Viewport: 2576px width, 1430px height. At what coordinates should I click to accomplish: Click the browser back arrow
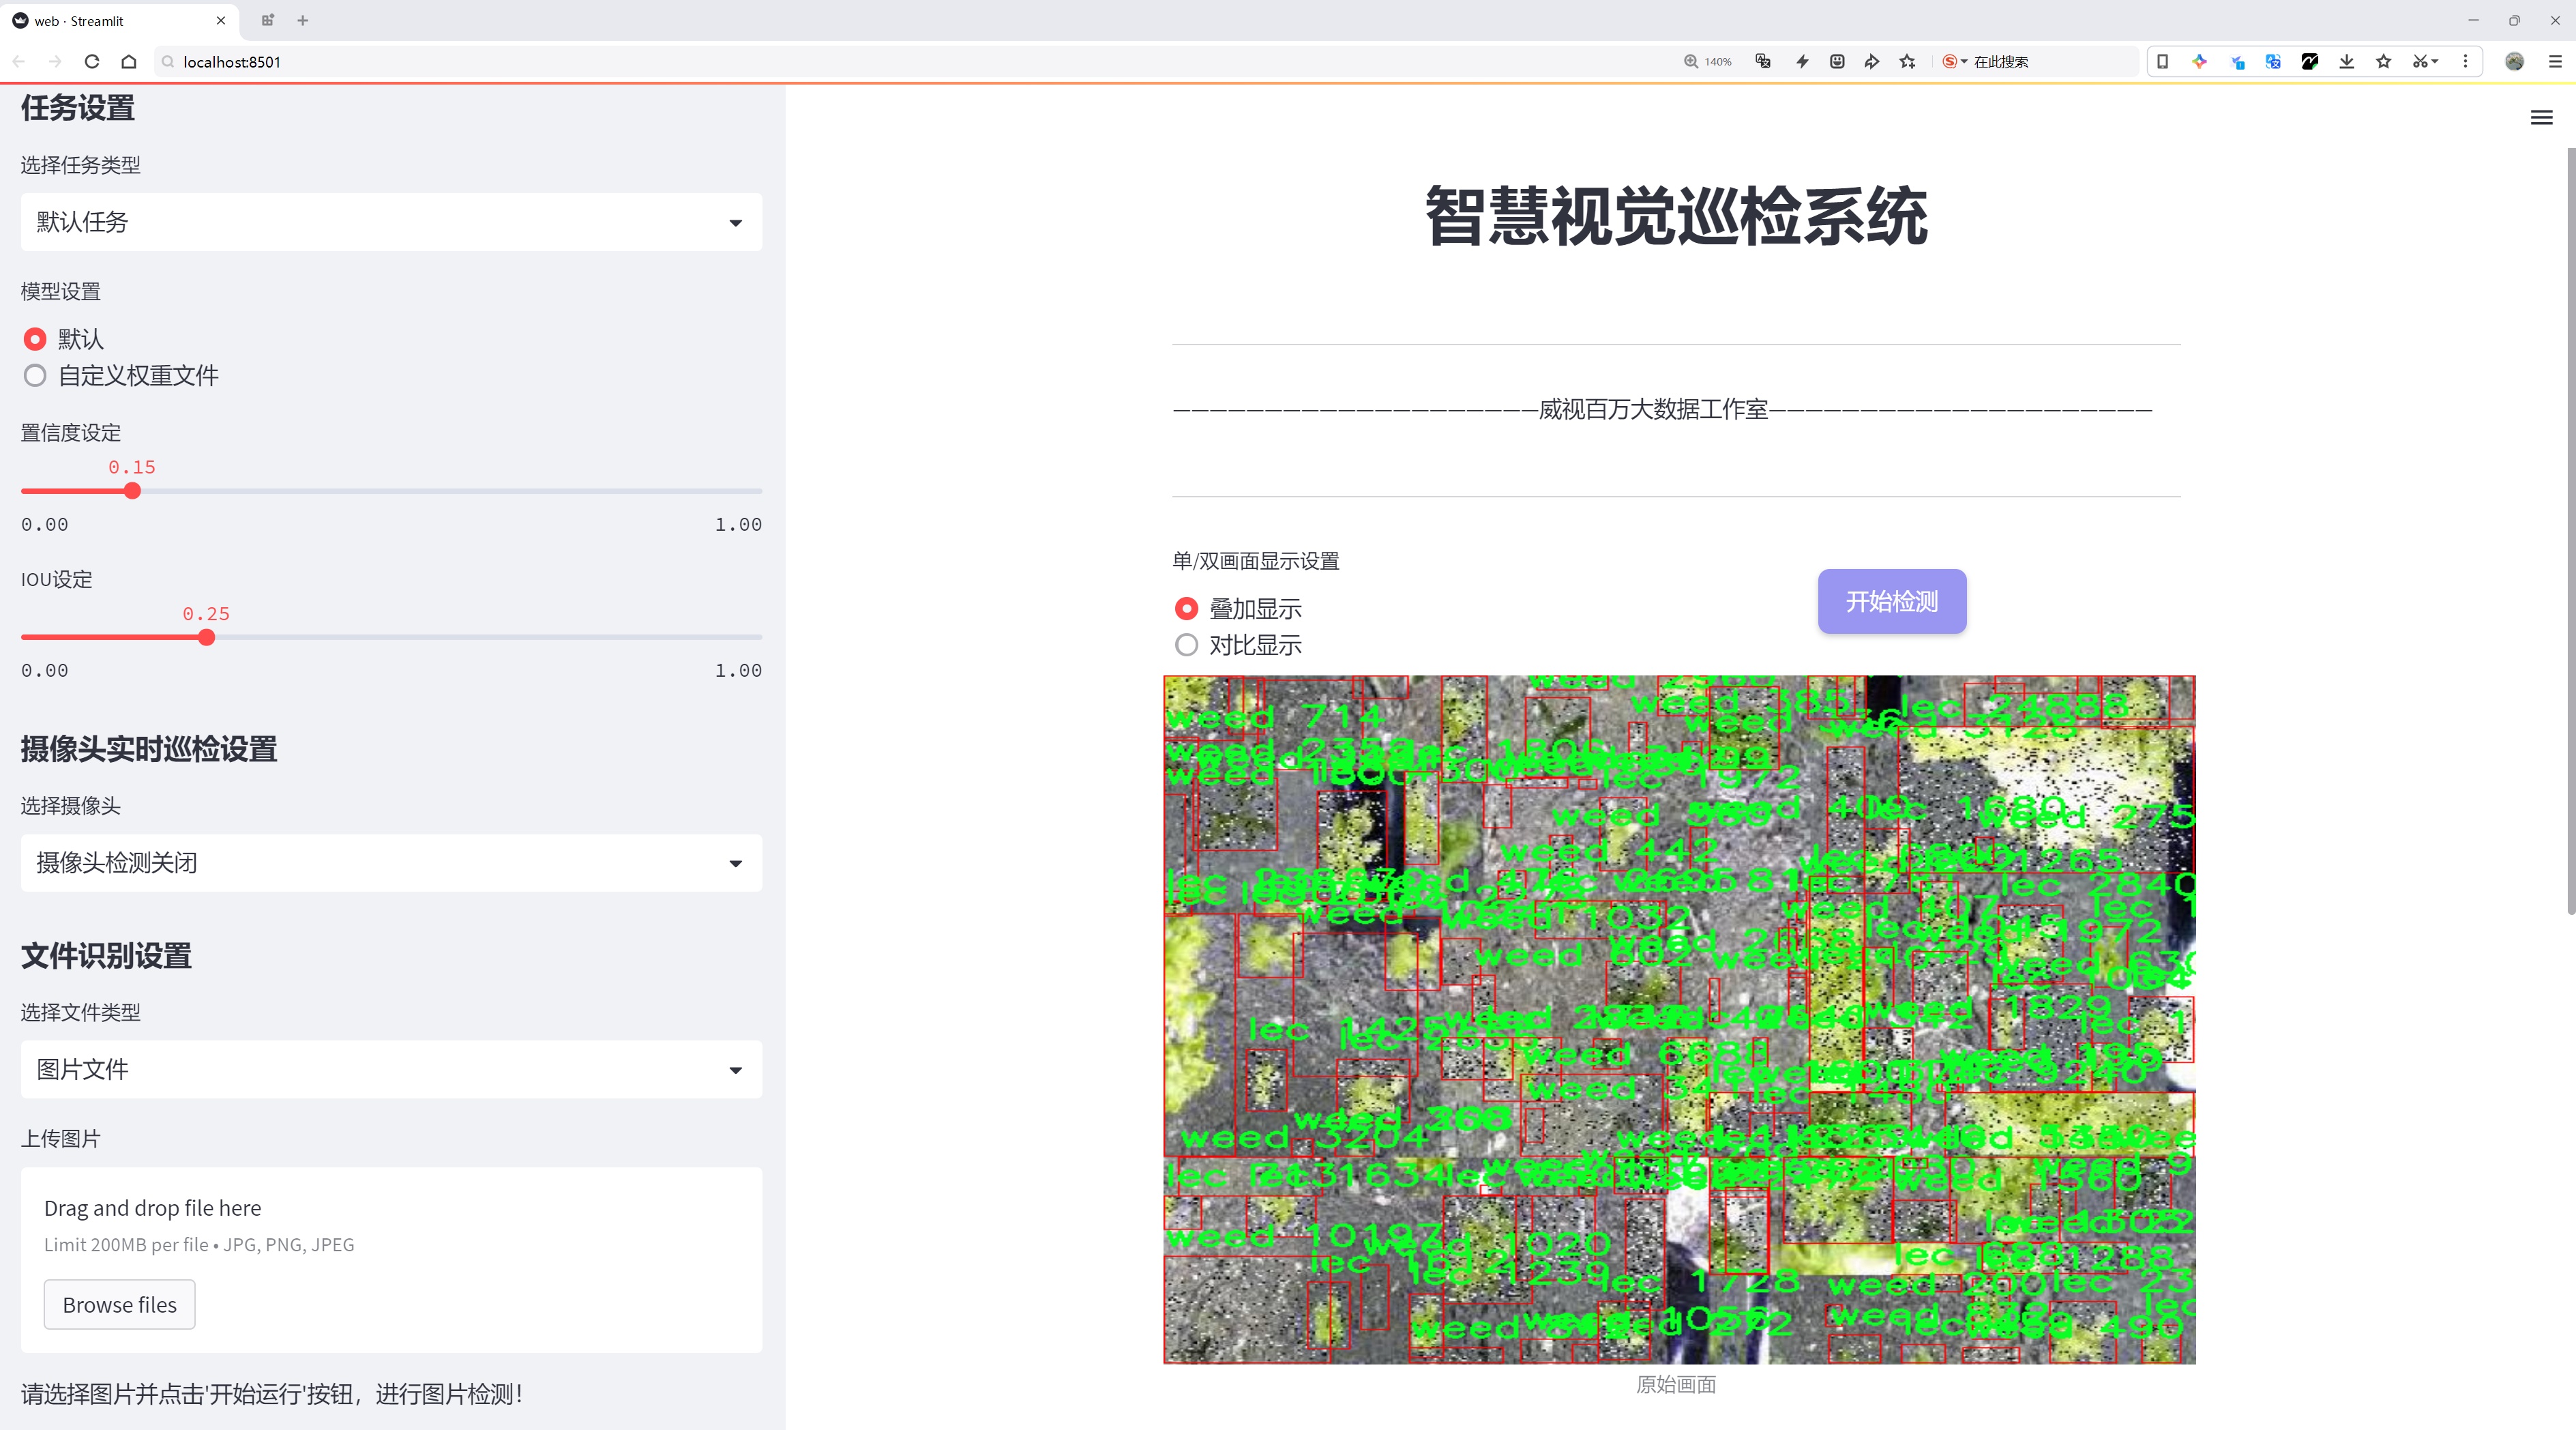[x=19, y=62]
